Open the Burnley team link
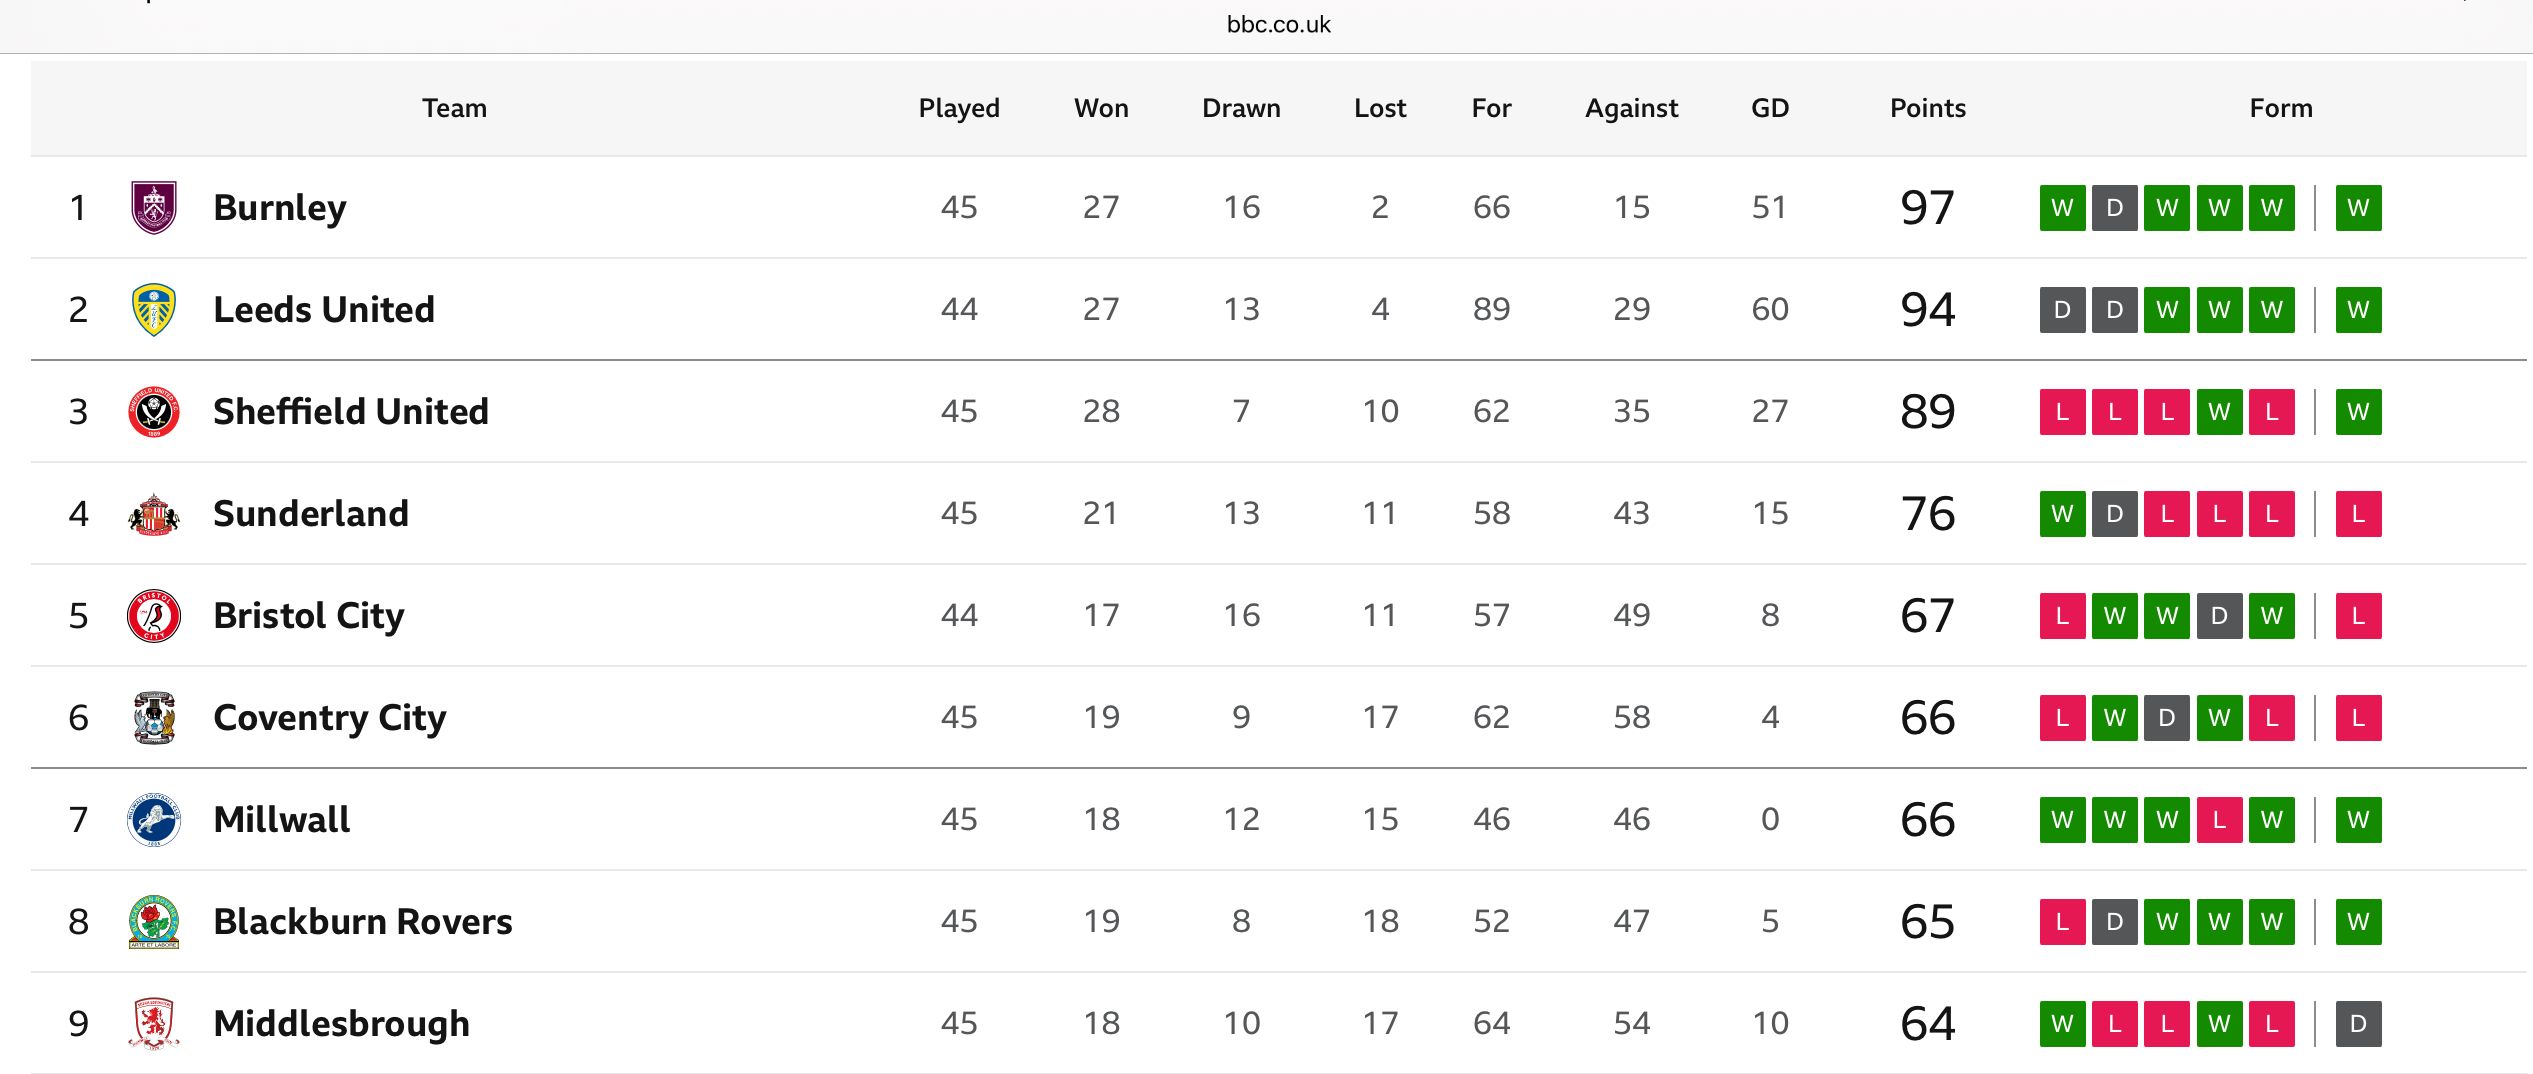This screenshot has width=2533, height=1074. pos(280,208)
